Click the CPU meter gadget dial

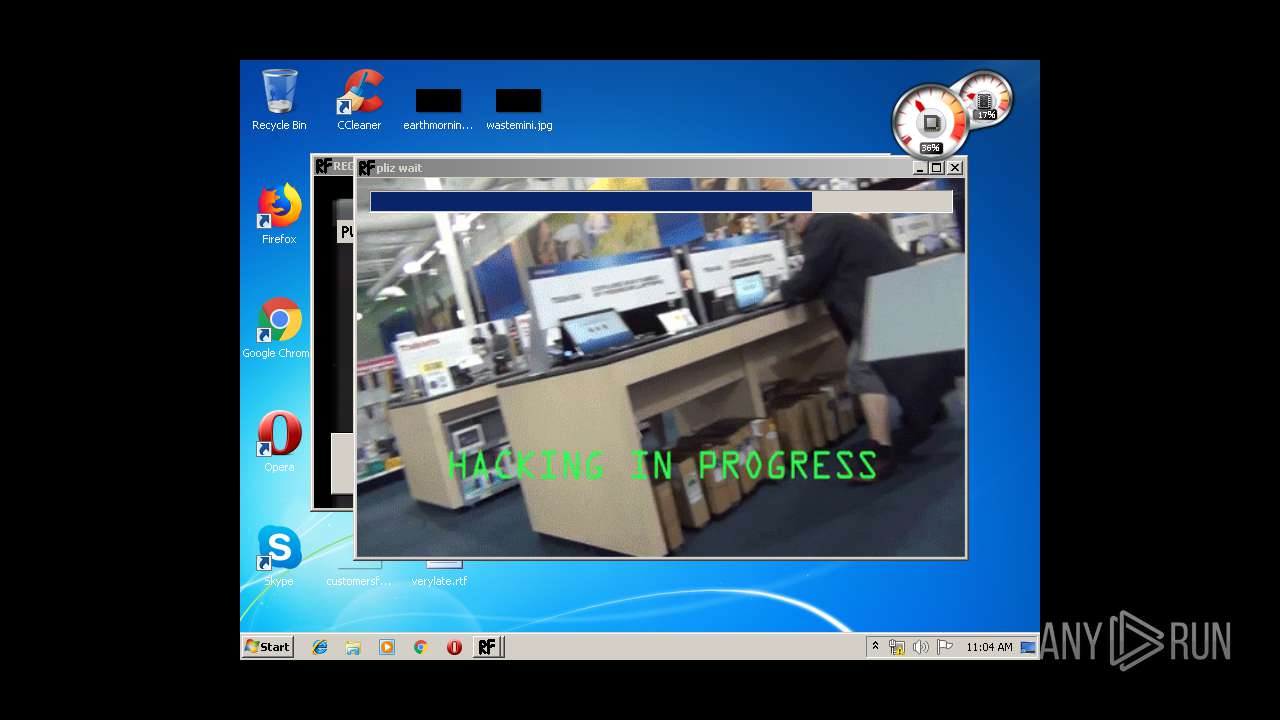point(929,121)
